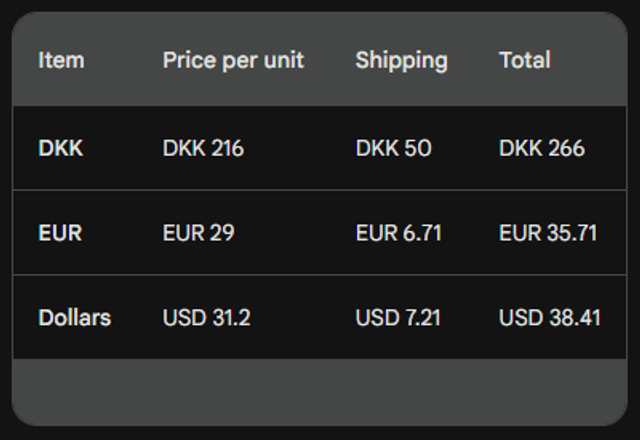
Task: Click the Total column header
Action: point(525,60)
